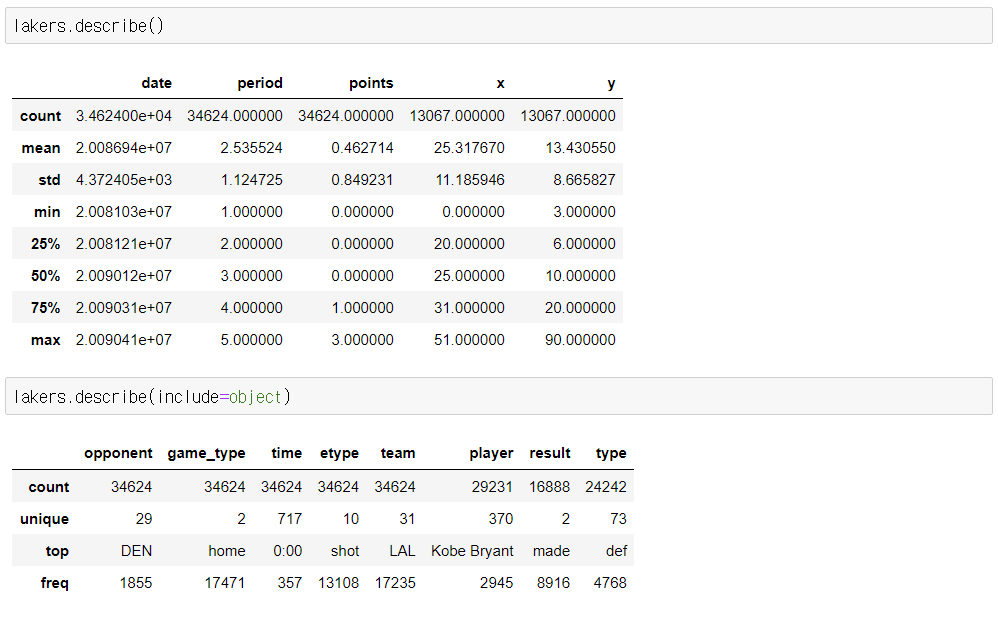Click the 'std' row label
Image resolution: width=998 pixels, height=617 pixels.
pyautogui.click(x=49, y=180)
